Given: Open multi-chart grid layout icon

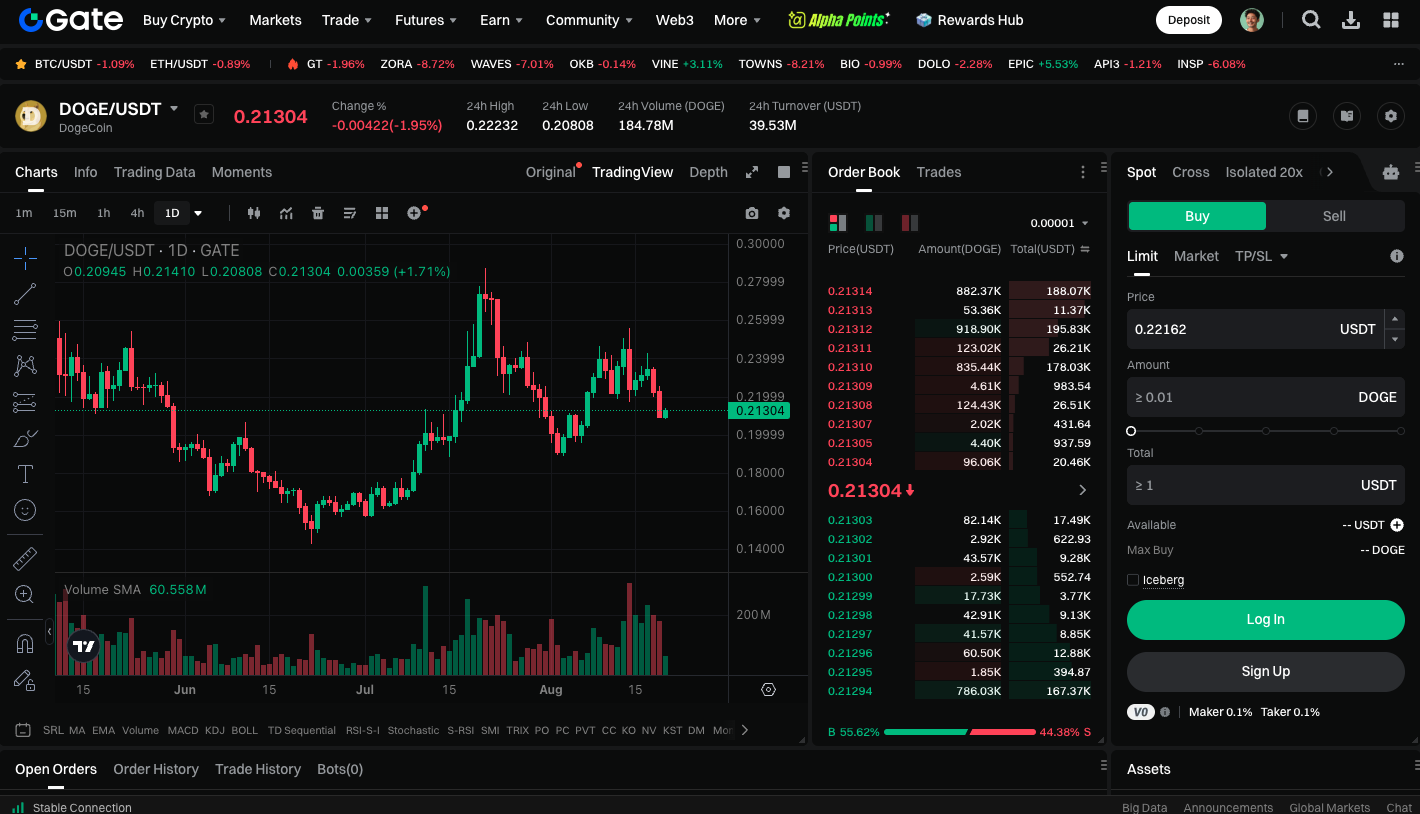Looking at the screenshot, I should pyautogui.click(x=382, y=213).
